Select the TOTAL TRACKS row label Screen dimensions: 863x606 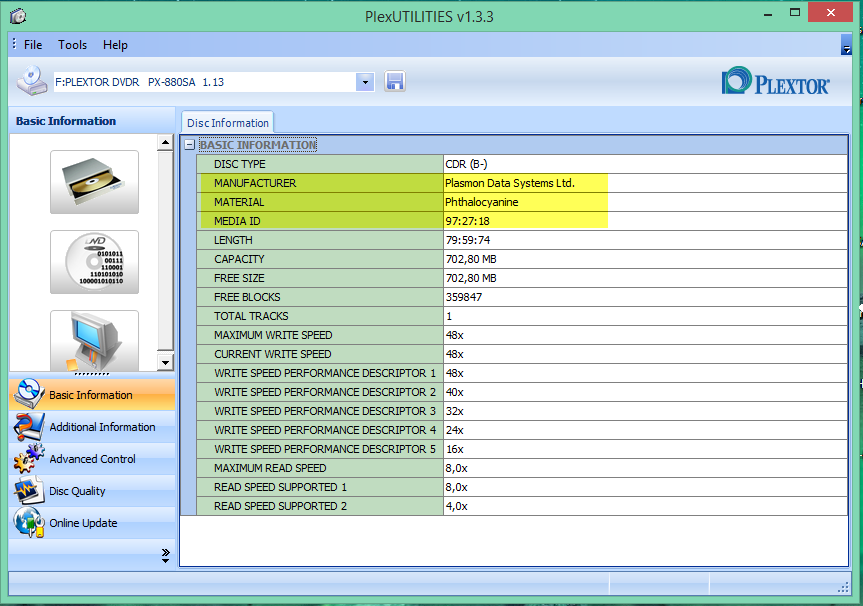tap(251, 316)
